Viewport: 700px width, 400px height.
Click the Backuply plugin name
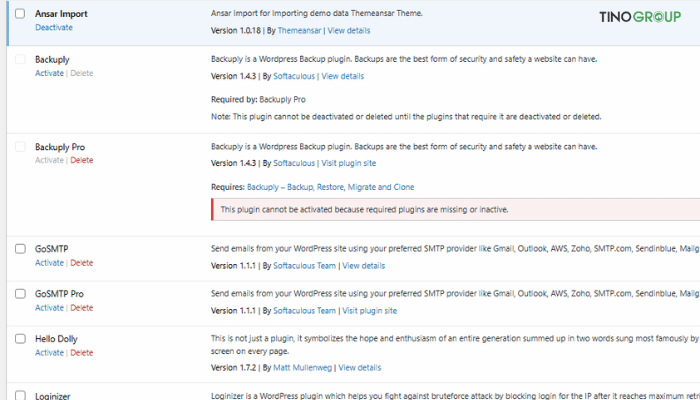click(52, 59)
